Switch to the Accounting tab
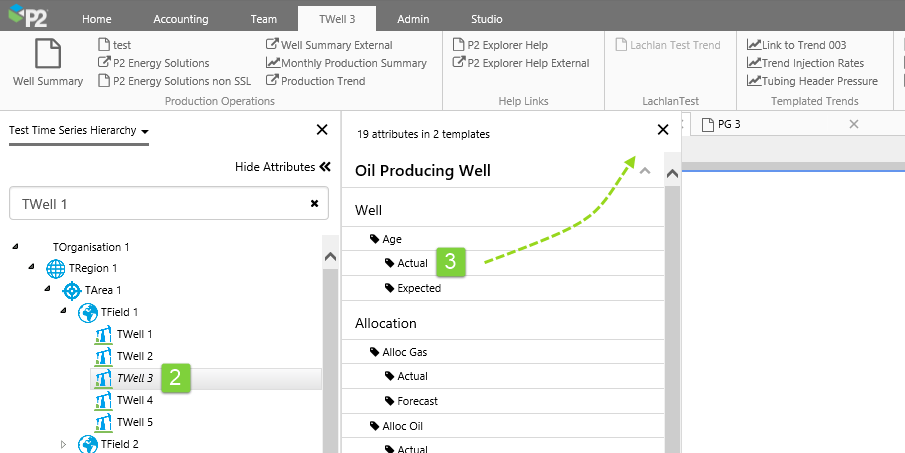 pyautogui.click(x=181, y=19)
